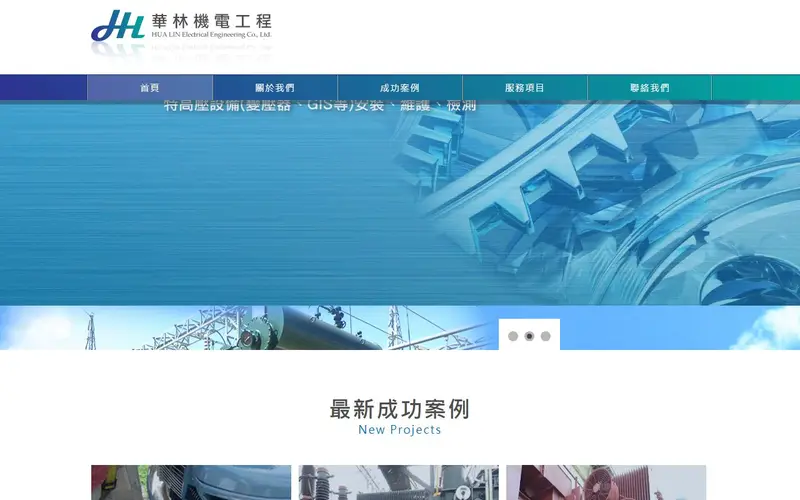Open the 服務項目 menu item
The width and height of the screenshot is (800, 500).
(x=525, y=88)
